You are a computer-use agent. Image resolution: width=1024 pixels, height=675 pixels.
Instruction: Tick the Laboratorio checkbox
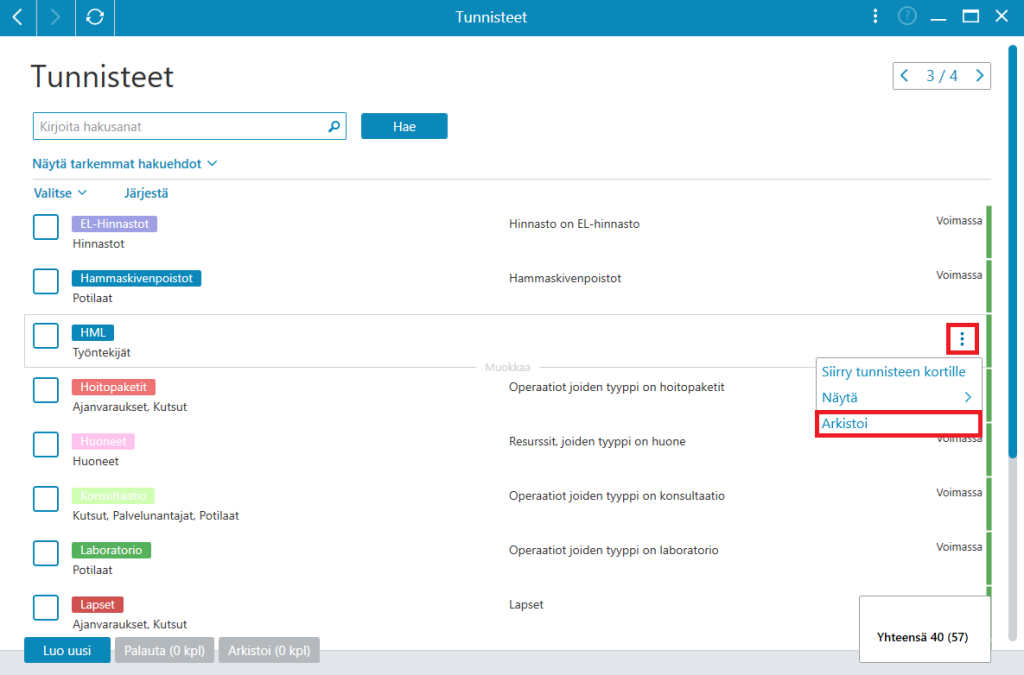pos(46,553)
